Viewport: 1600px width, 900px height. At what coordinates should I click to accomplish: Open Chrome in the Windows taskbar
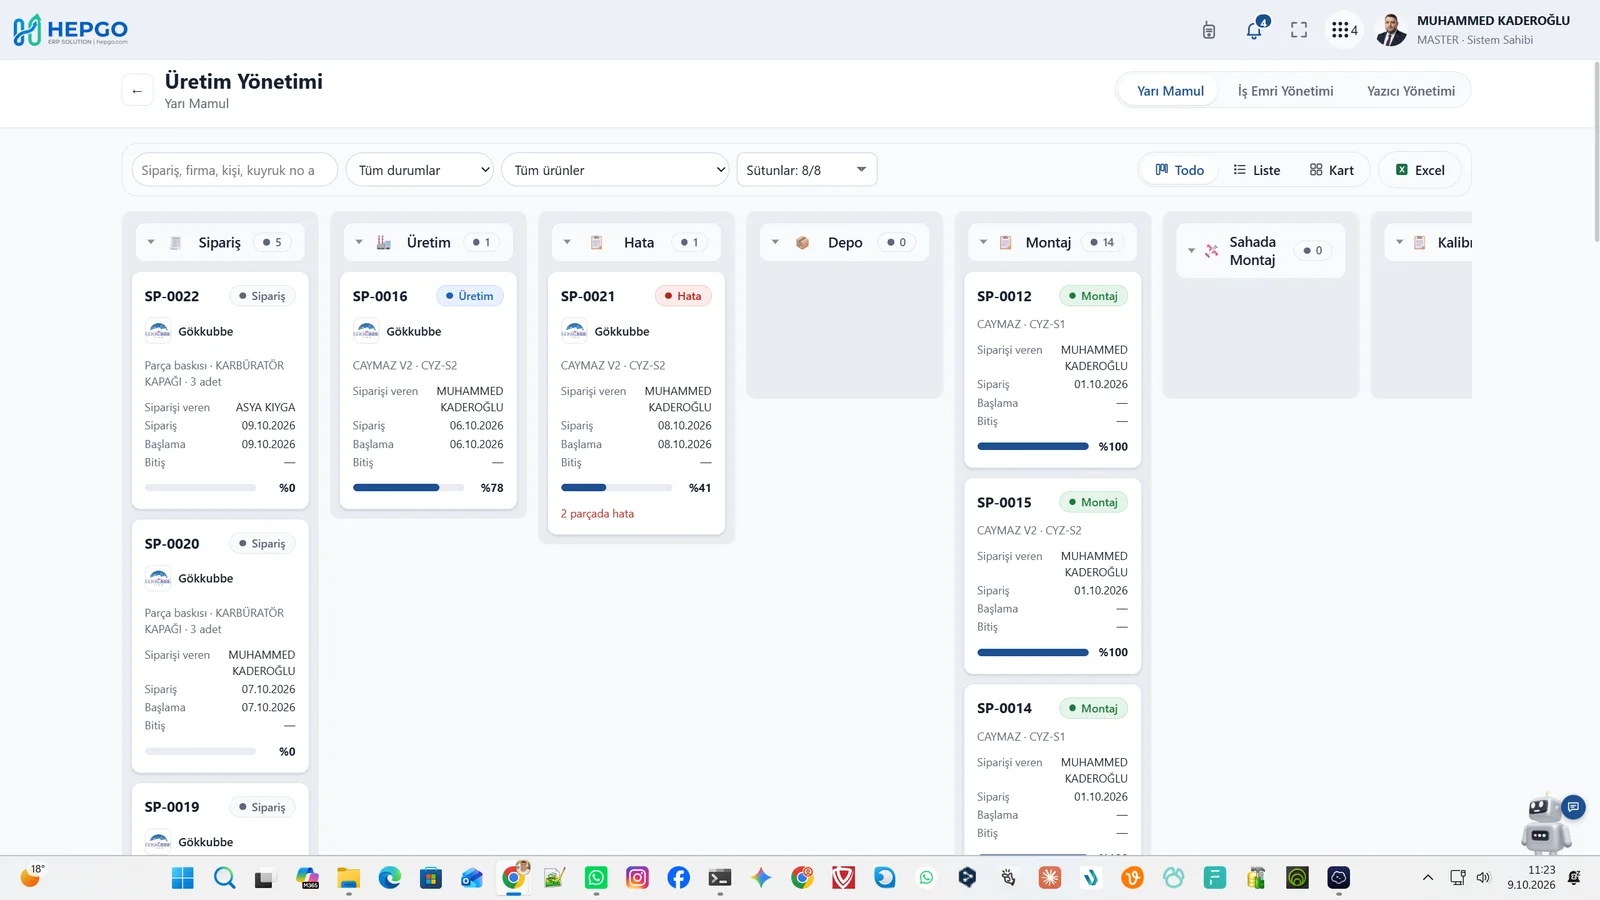(513, 878)
